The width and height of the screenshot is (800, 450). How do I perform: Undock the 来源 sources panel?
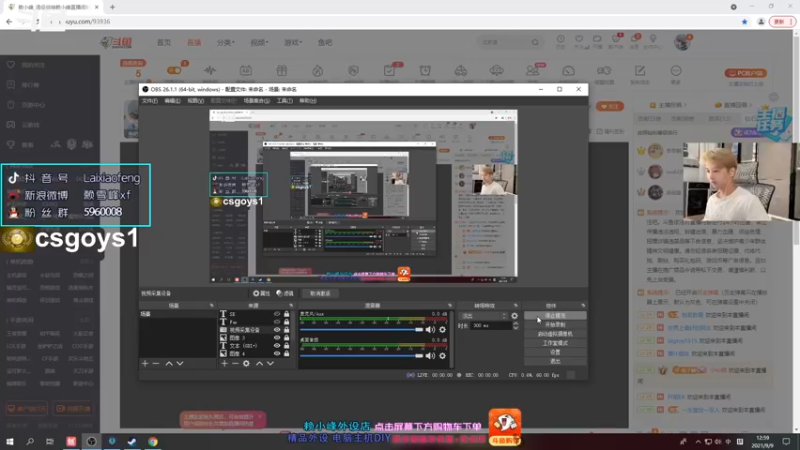tap(291, 306)
